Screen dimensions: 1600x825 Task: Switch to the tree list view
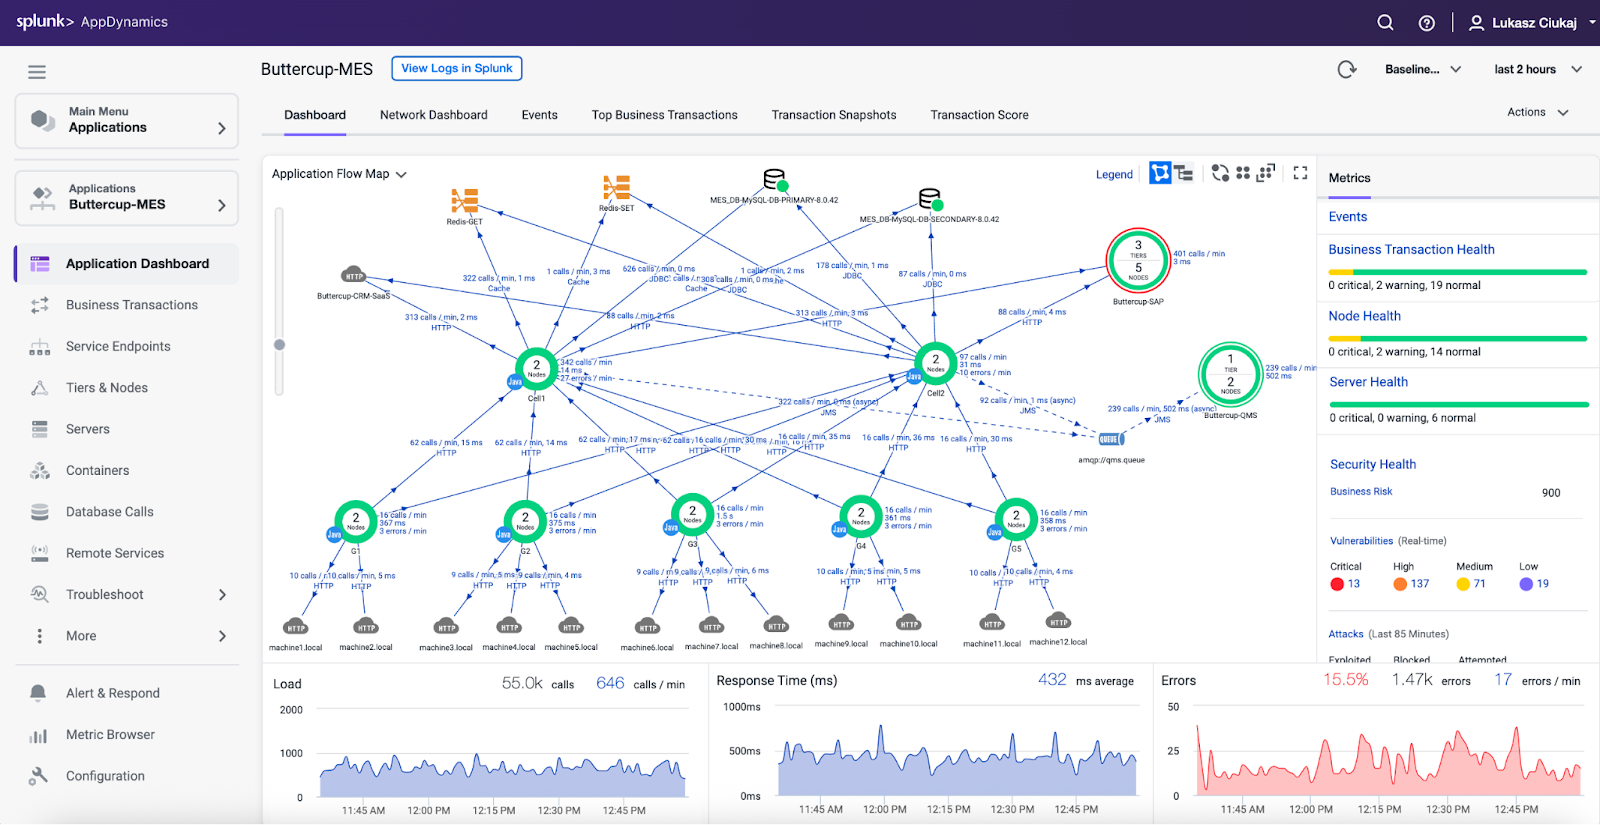(1184, 173)
